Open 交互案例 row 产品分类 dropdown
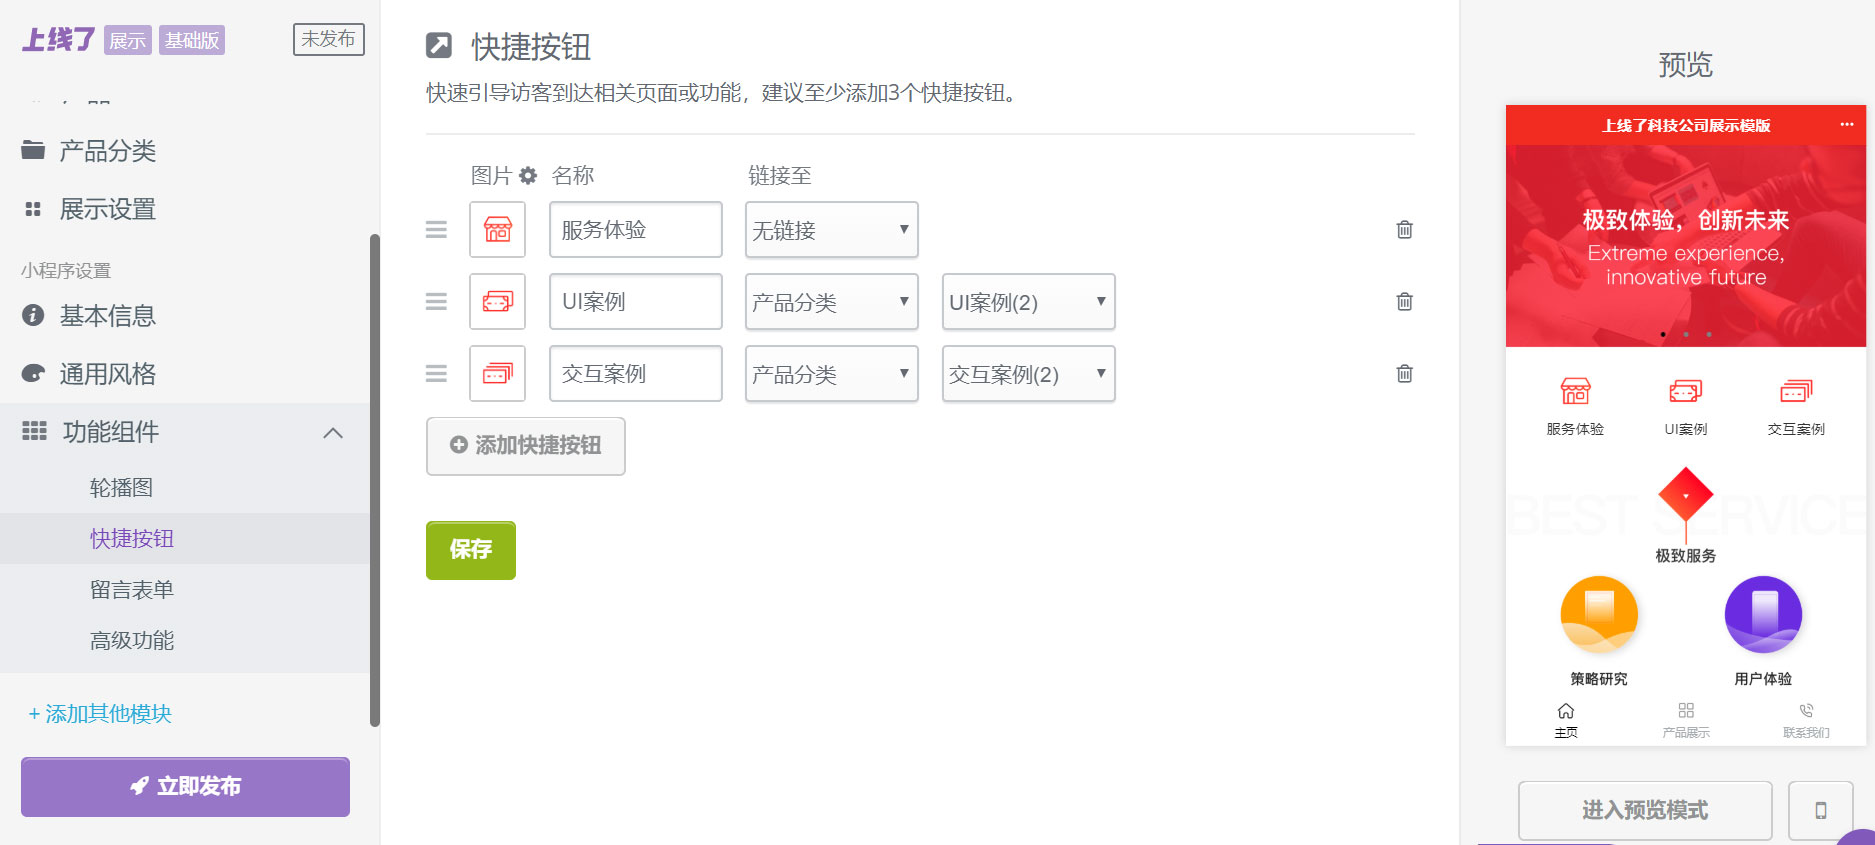Viewport: 1875px width, 845px height. click(831, 374)
